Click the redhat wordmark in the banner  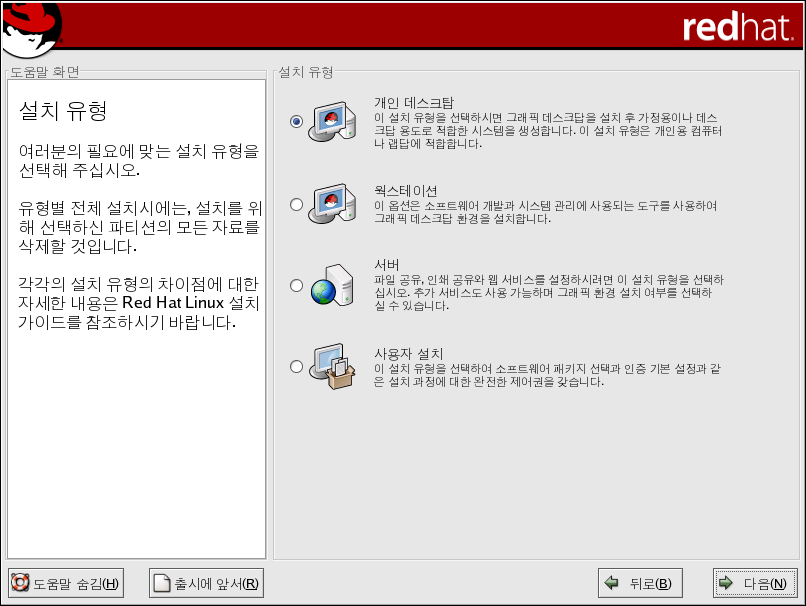737,27
